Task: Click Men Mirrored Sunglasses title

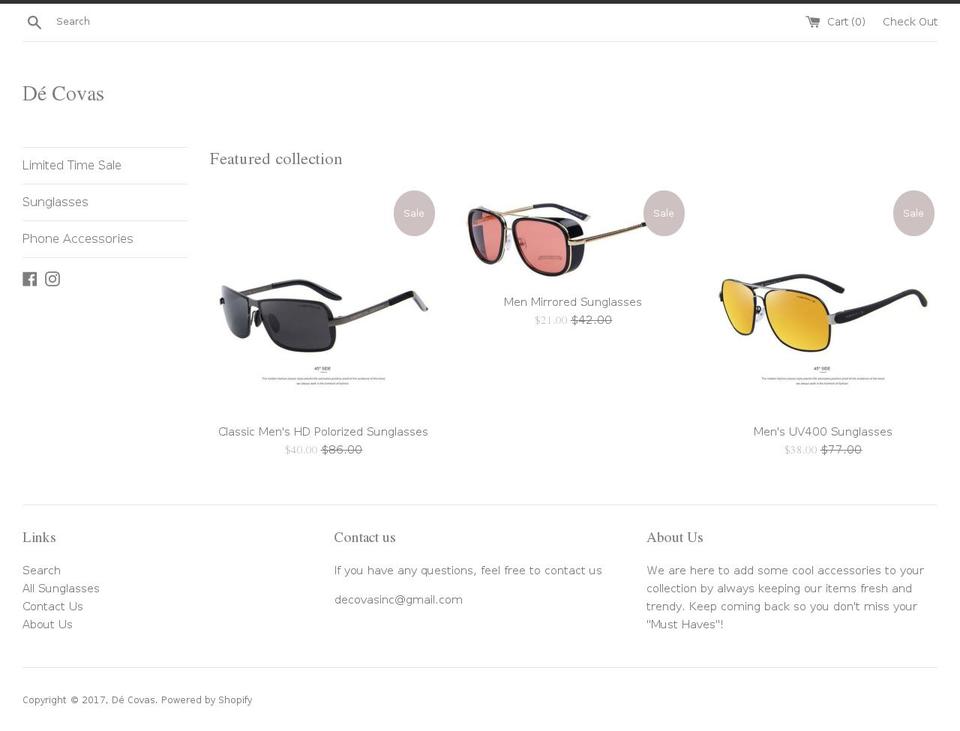Action: tap(572, 302)
